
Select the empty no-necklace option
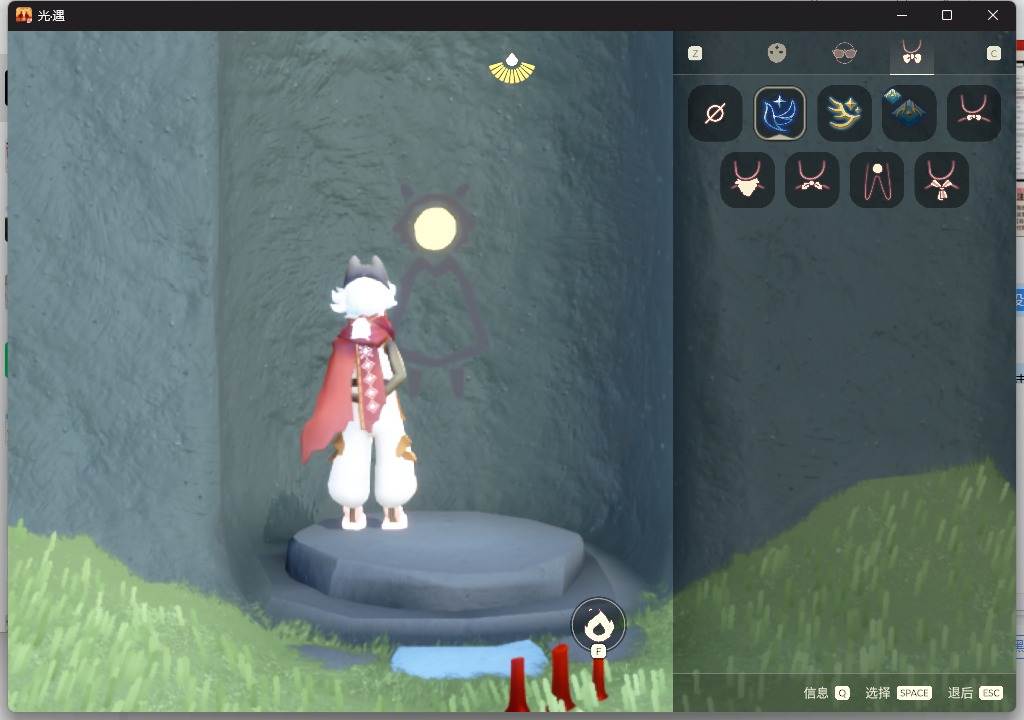[715, 113]
